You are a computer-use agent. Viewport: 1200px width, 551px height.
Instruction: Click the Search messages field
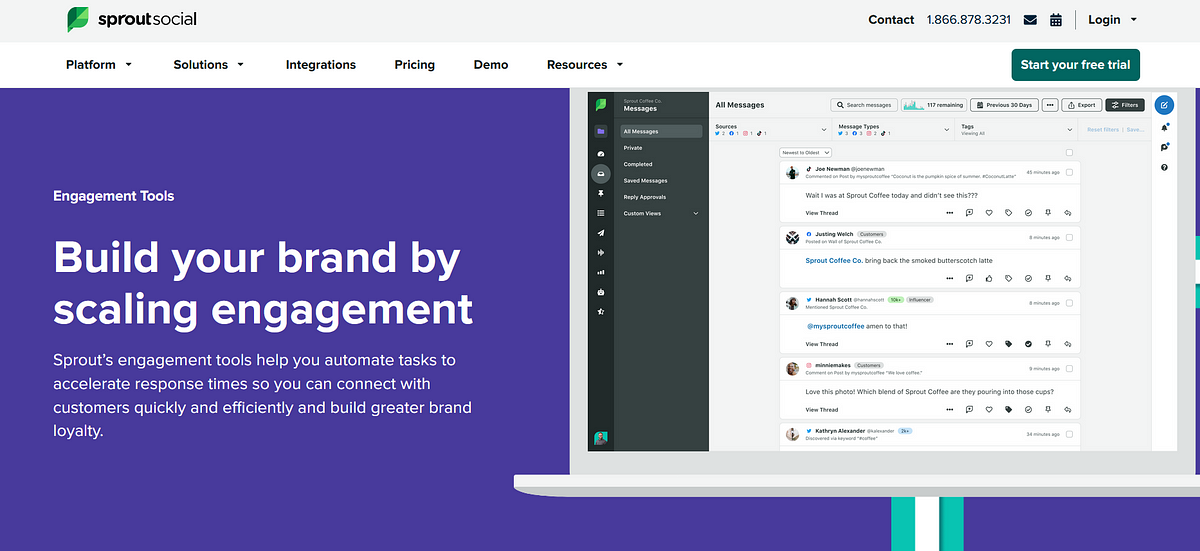[863, 105]
